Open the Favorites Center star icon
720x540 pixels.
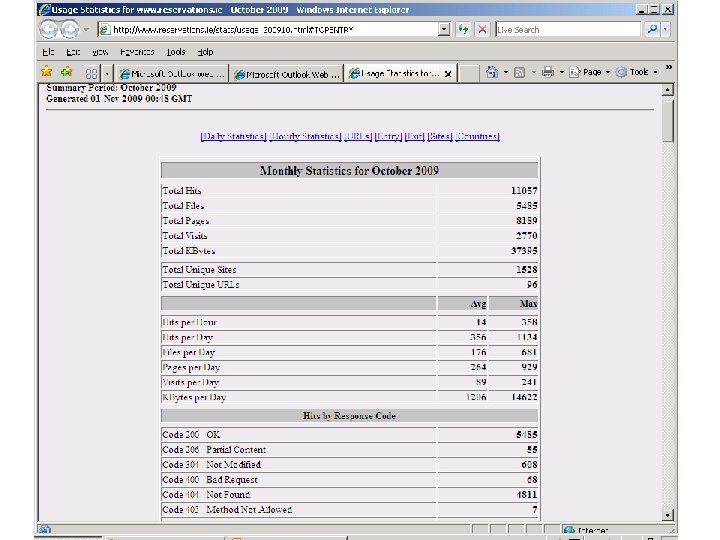[x=46, y=72]
